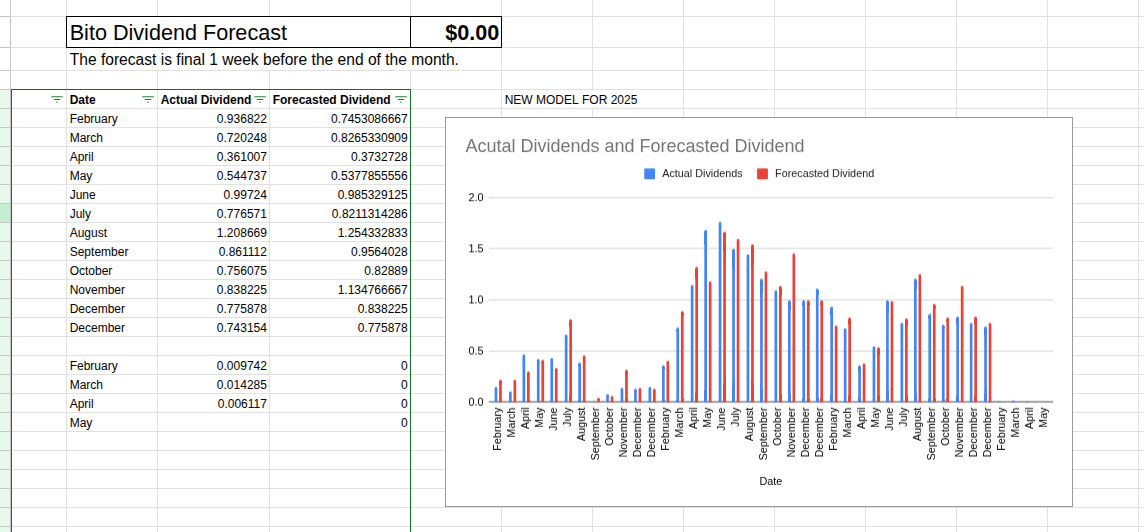Select cell with value 0.009742
Image resolution: width=1144 pixels, height=532 pixels.
tap(213, 366)
